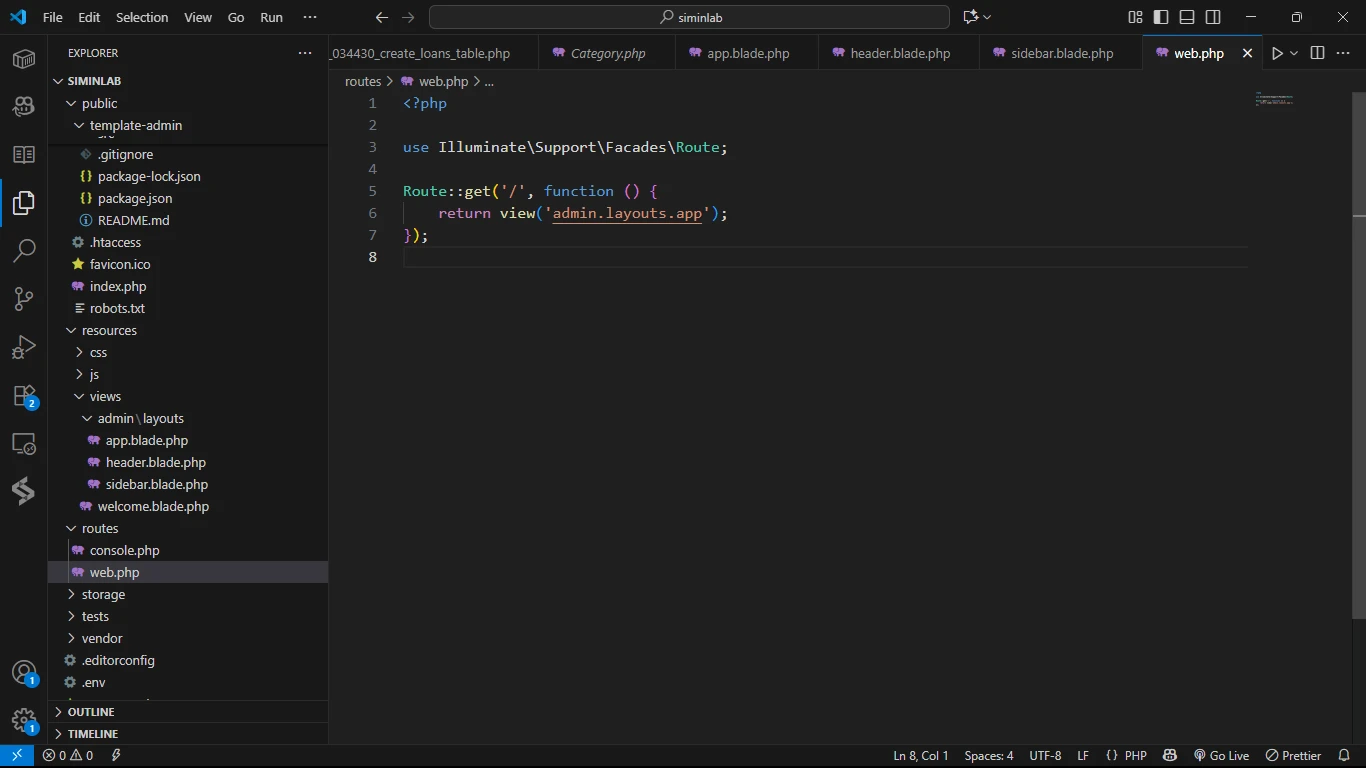Open Run and Debug view
Screen dimensions: 1366x768
[x=24, y=347]
